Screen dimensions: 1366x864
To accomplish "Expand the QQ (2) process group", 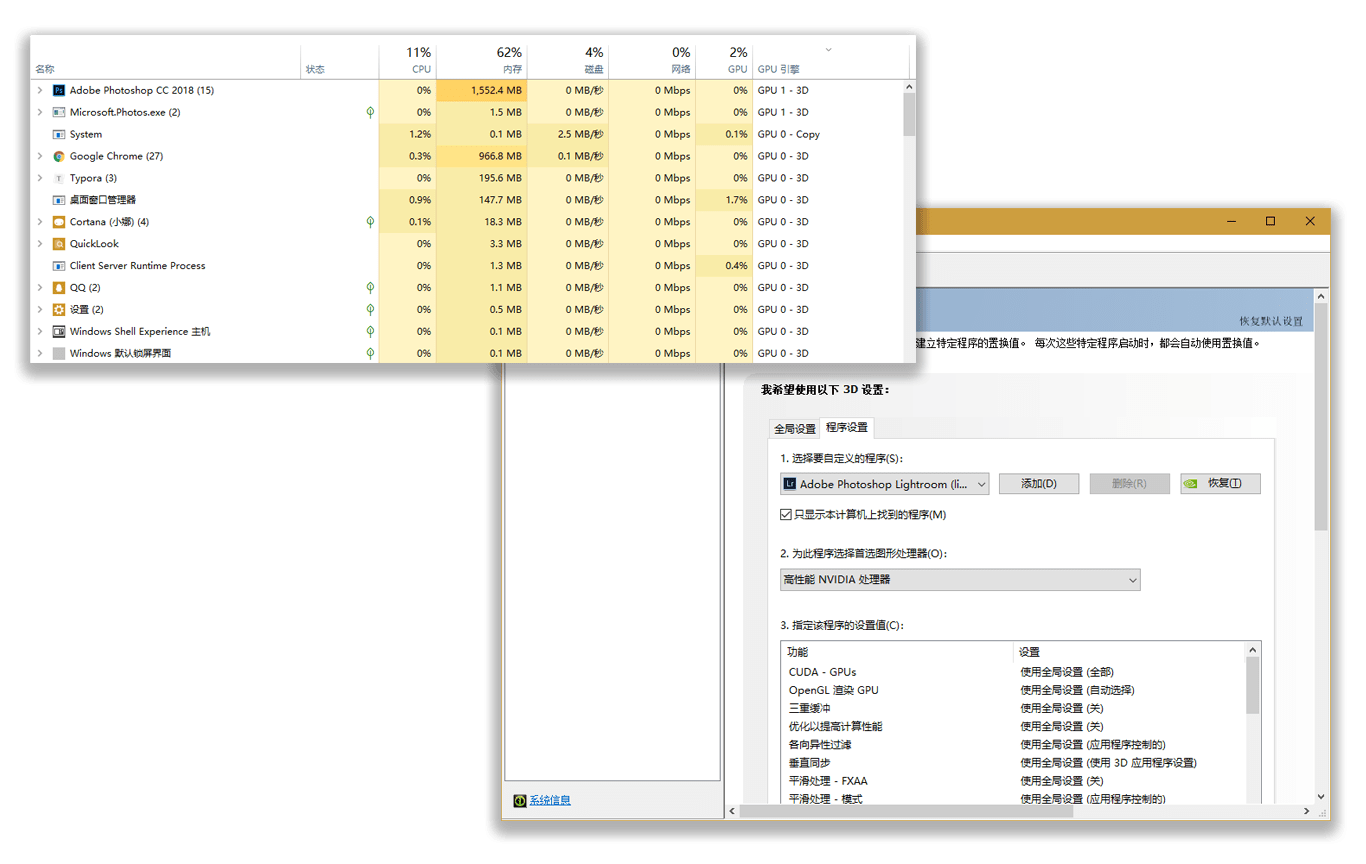I will 40,288.
